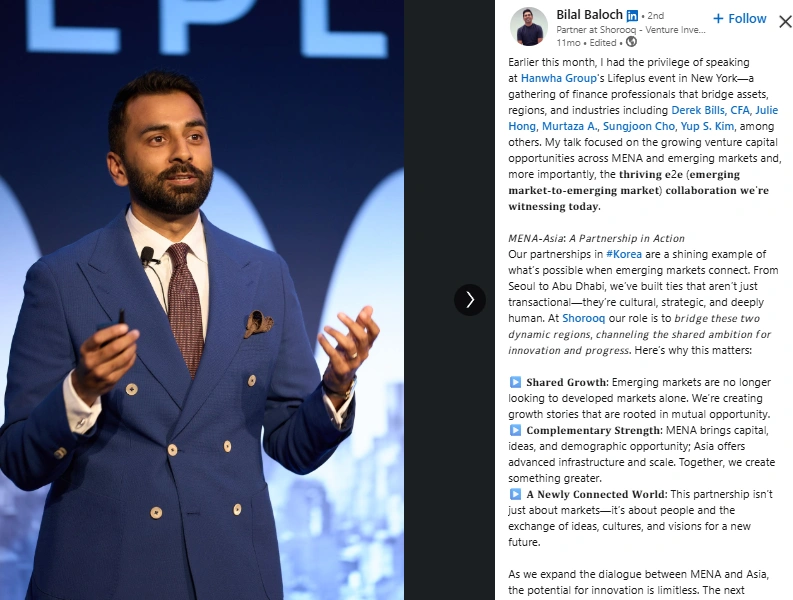The image size is (793, 600).
Task: Open the Derek Bills, CFA profile link
Action: pos(711,110)
